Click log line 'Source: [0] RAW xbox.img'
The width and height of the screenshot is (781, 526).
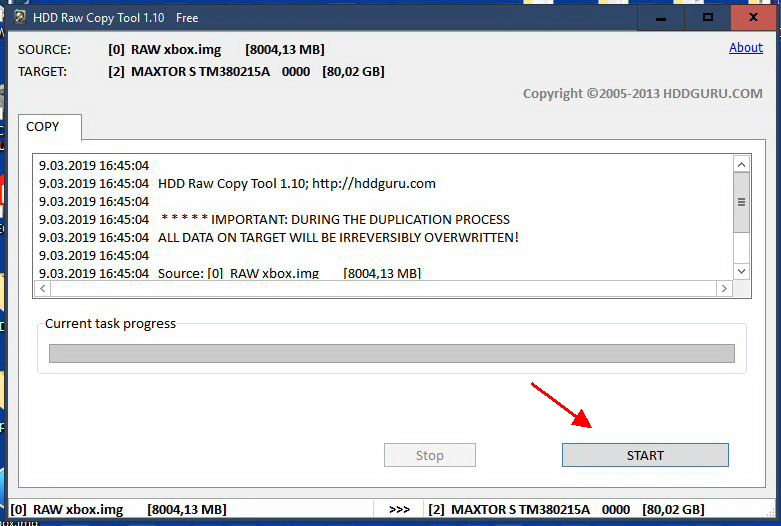point(238,273)
